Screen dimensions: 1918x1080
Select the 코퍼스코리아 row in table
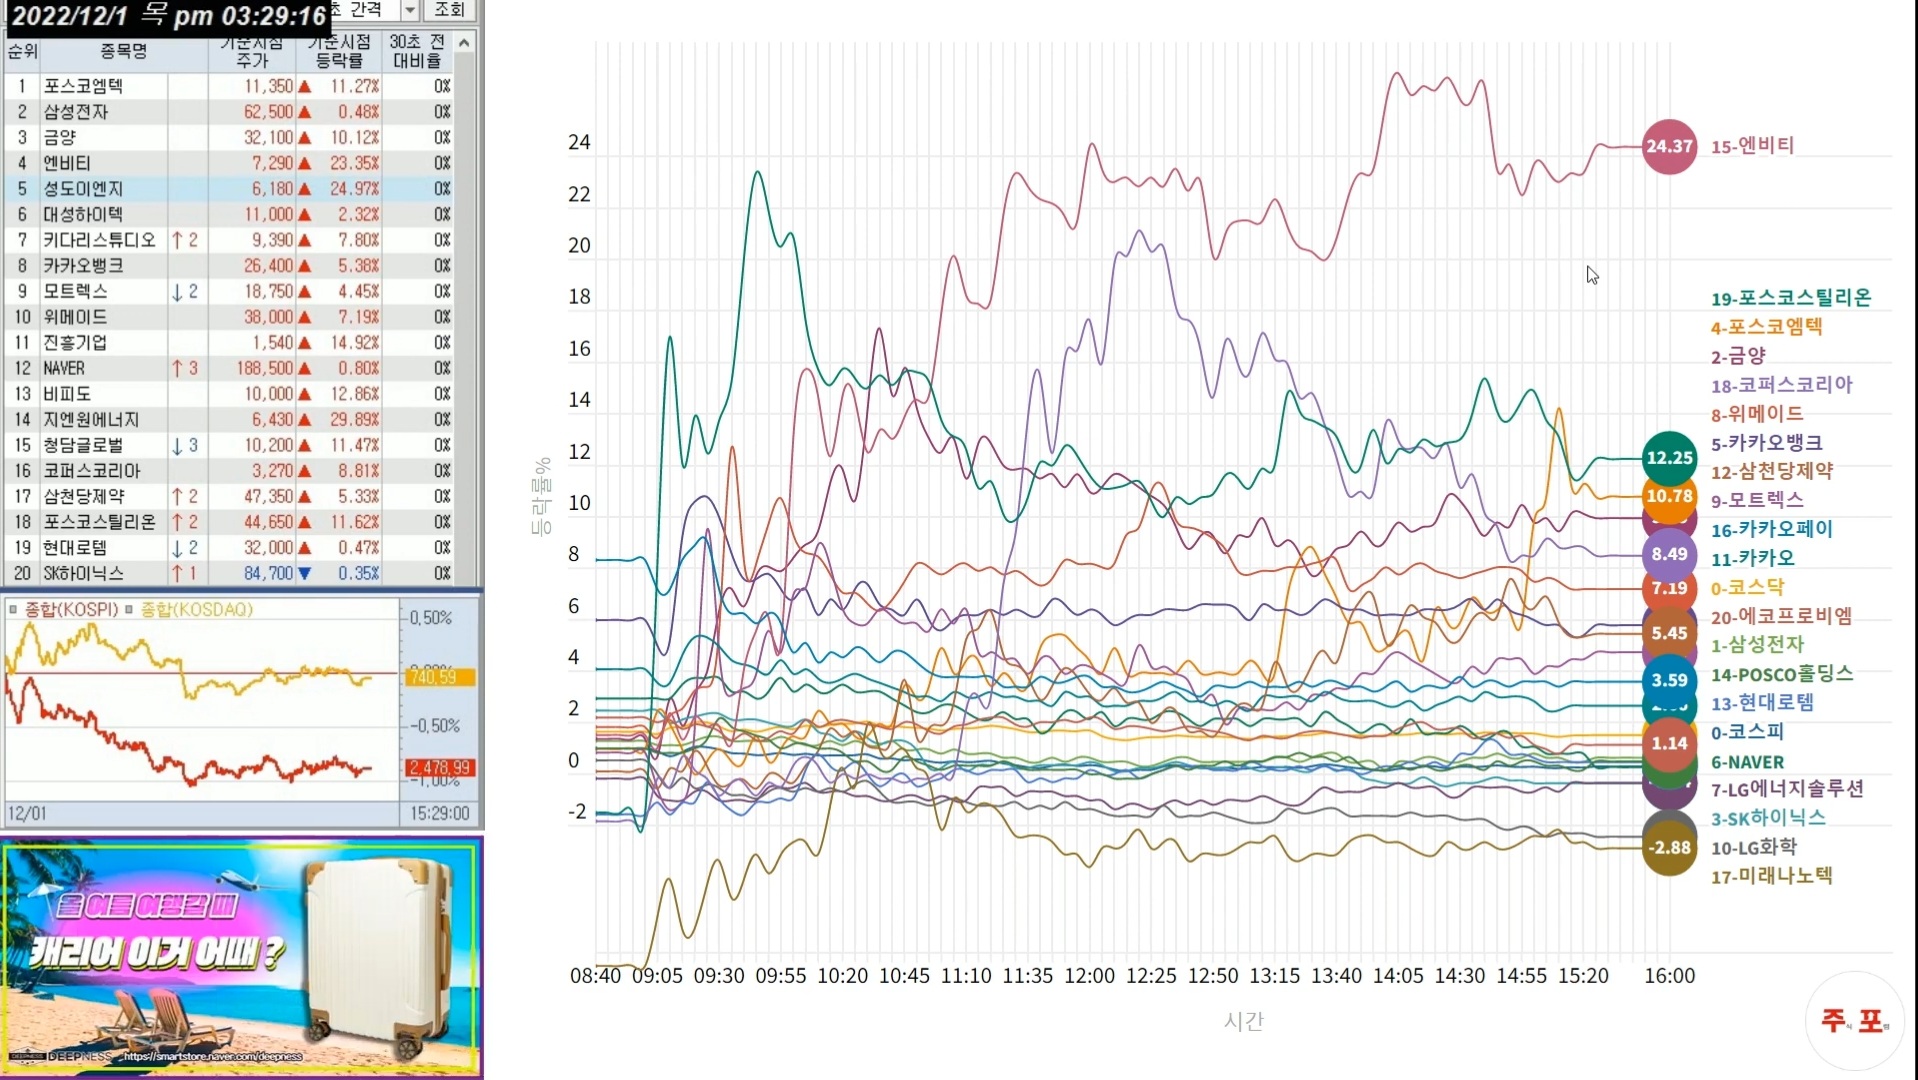coord(229,471)
